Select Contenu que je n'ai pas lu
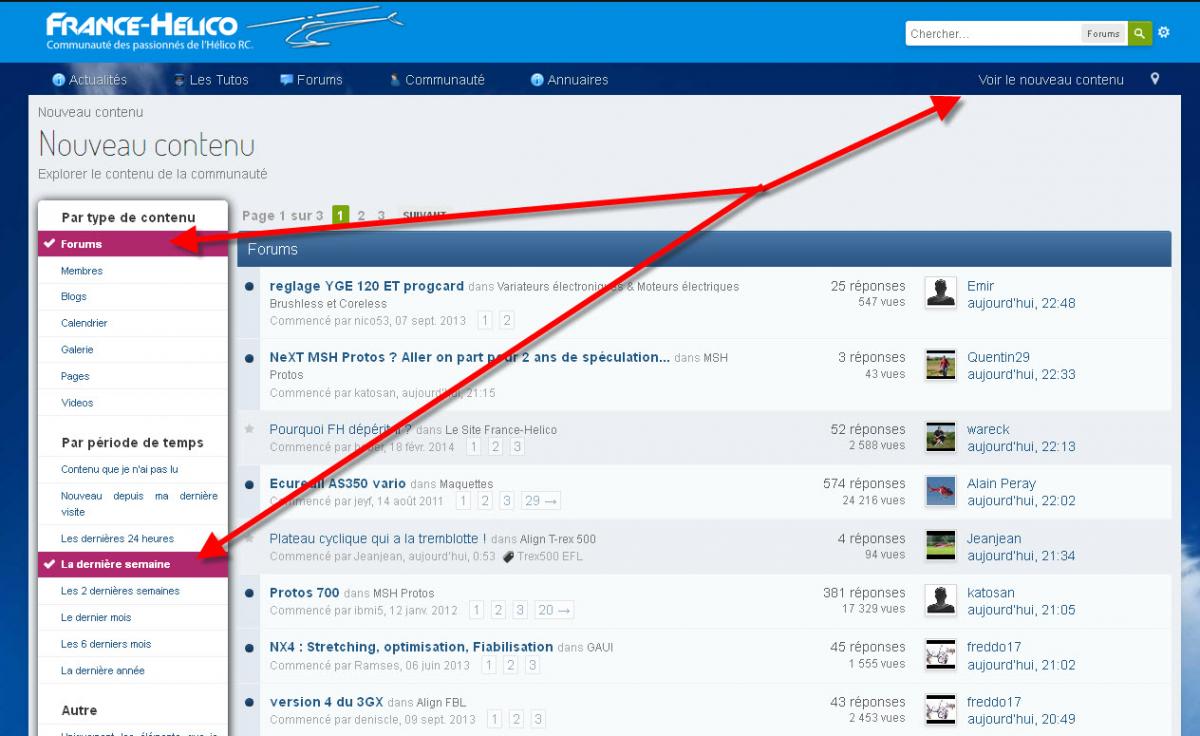The height and width of the screenshot is (736, 1200). pos(133,469)
